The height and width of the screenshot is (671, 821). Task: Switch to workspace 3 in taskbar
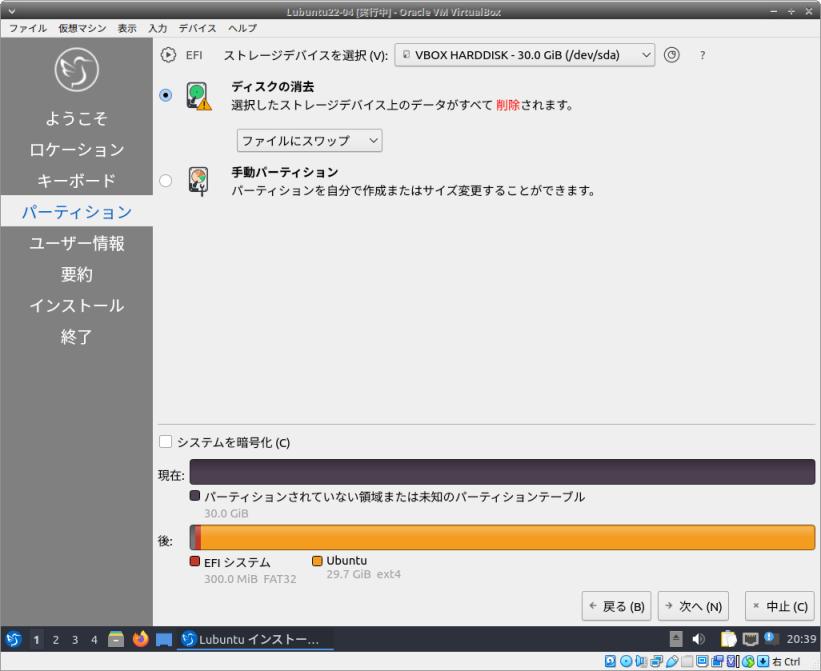[x=75, y=640]
